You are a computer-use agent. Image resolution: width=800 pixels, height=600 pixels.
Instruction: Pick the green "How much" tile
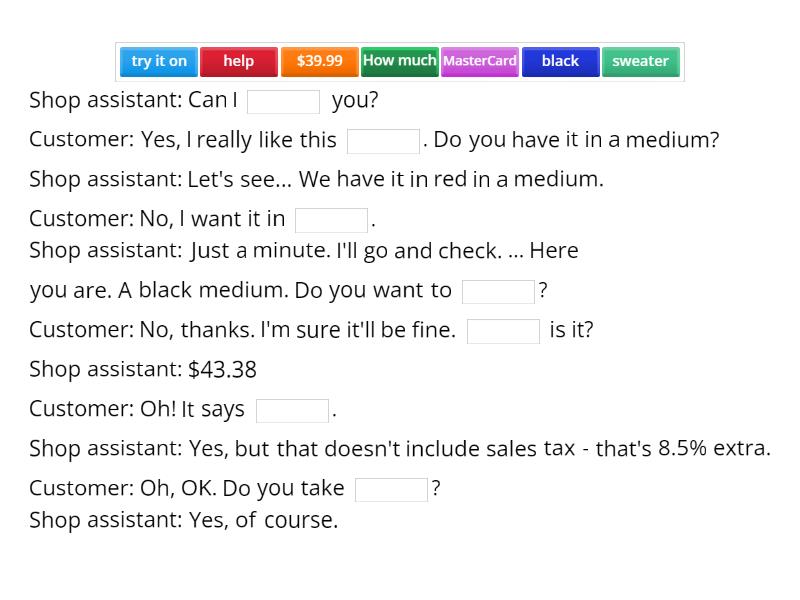pyautogui.click(x=399, y=61)
